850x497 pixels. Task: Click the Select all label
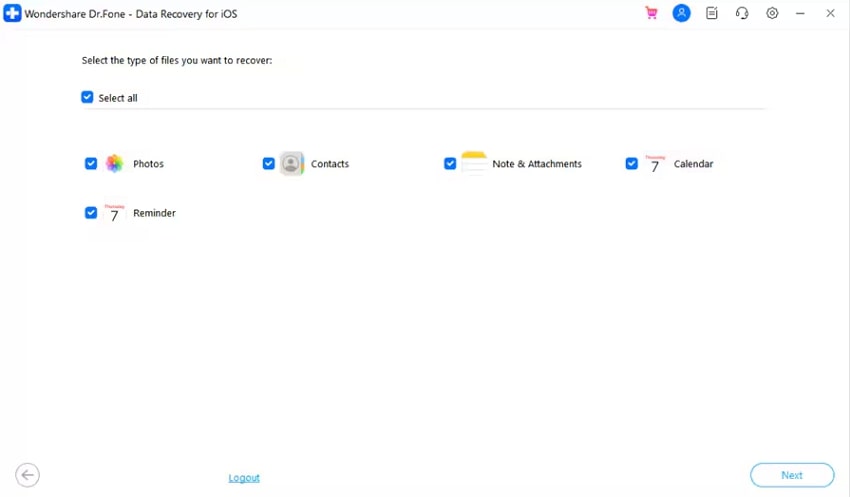pos(118,98)
